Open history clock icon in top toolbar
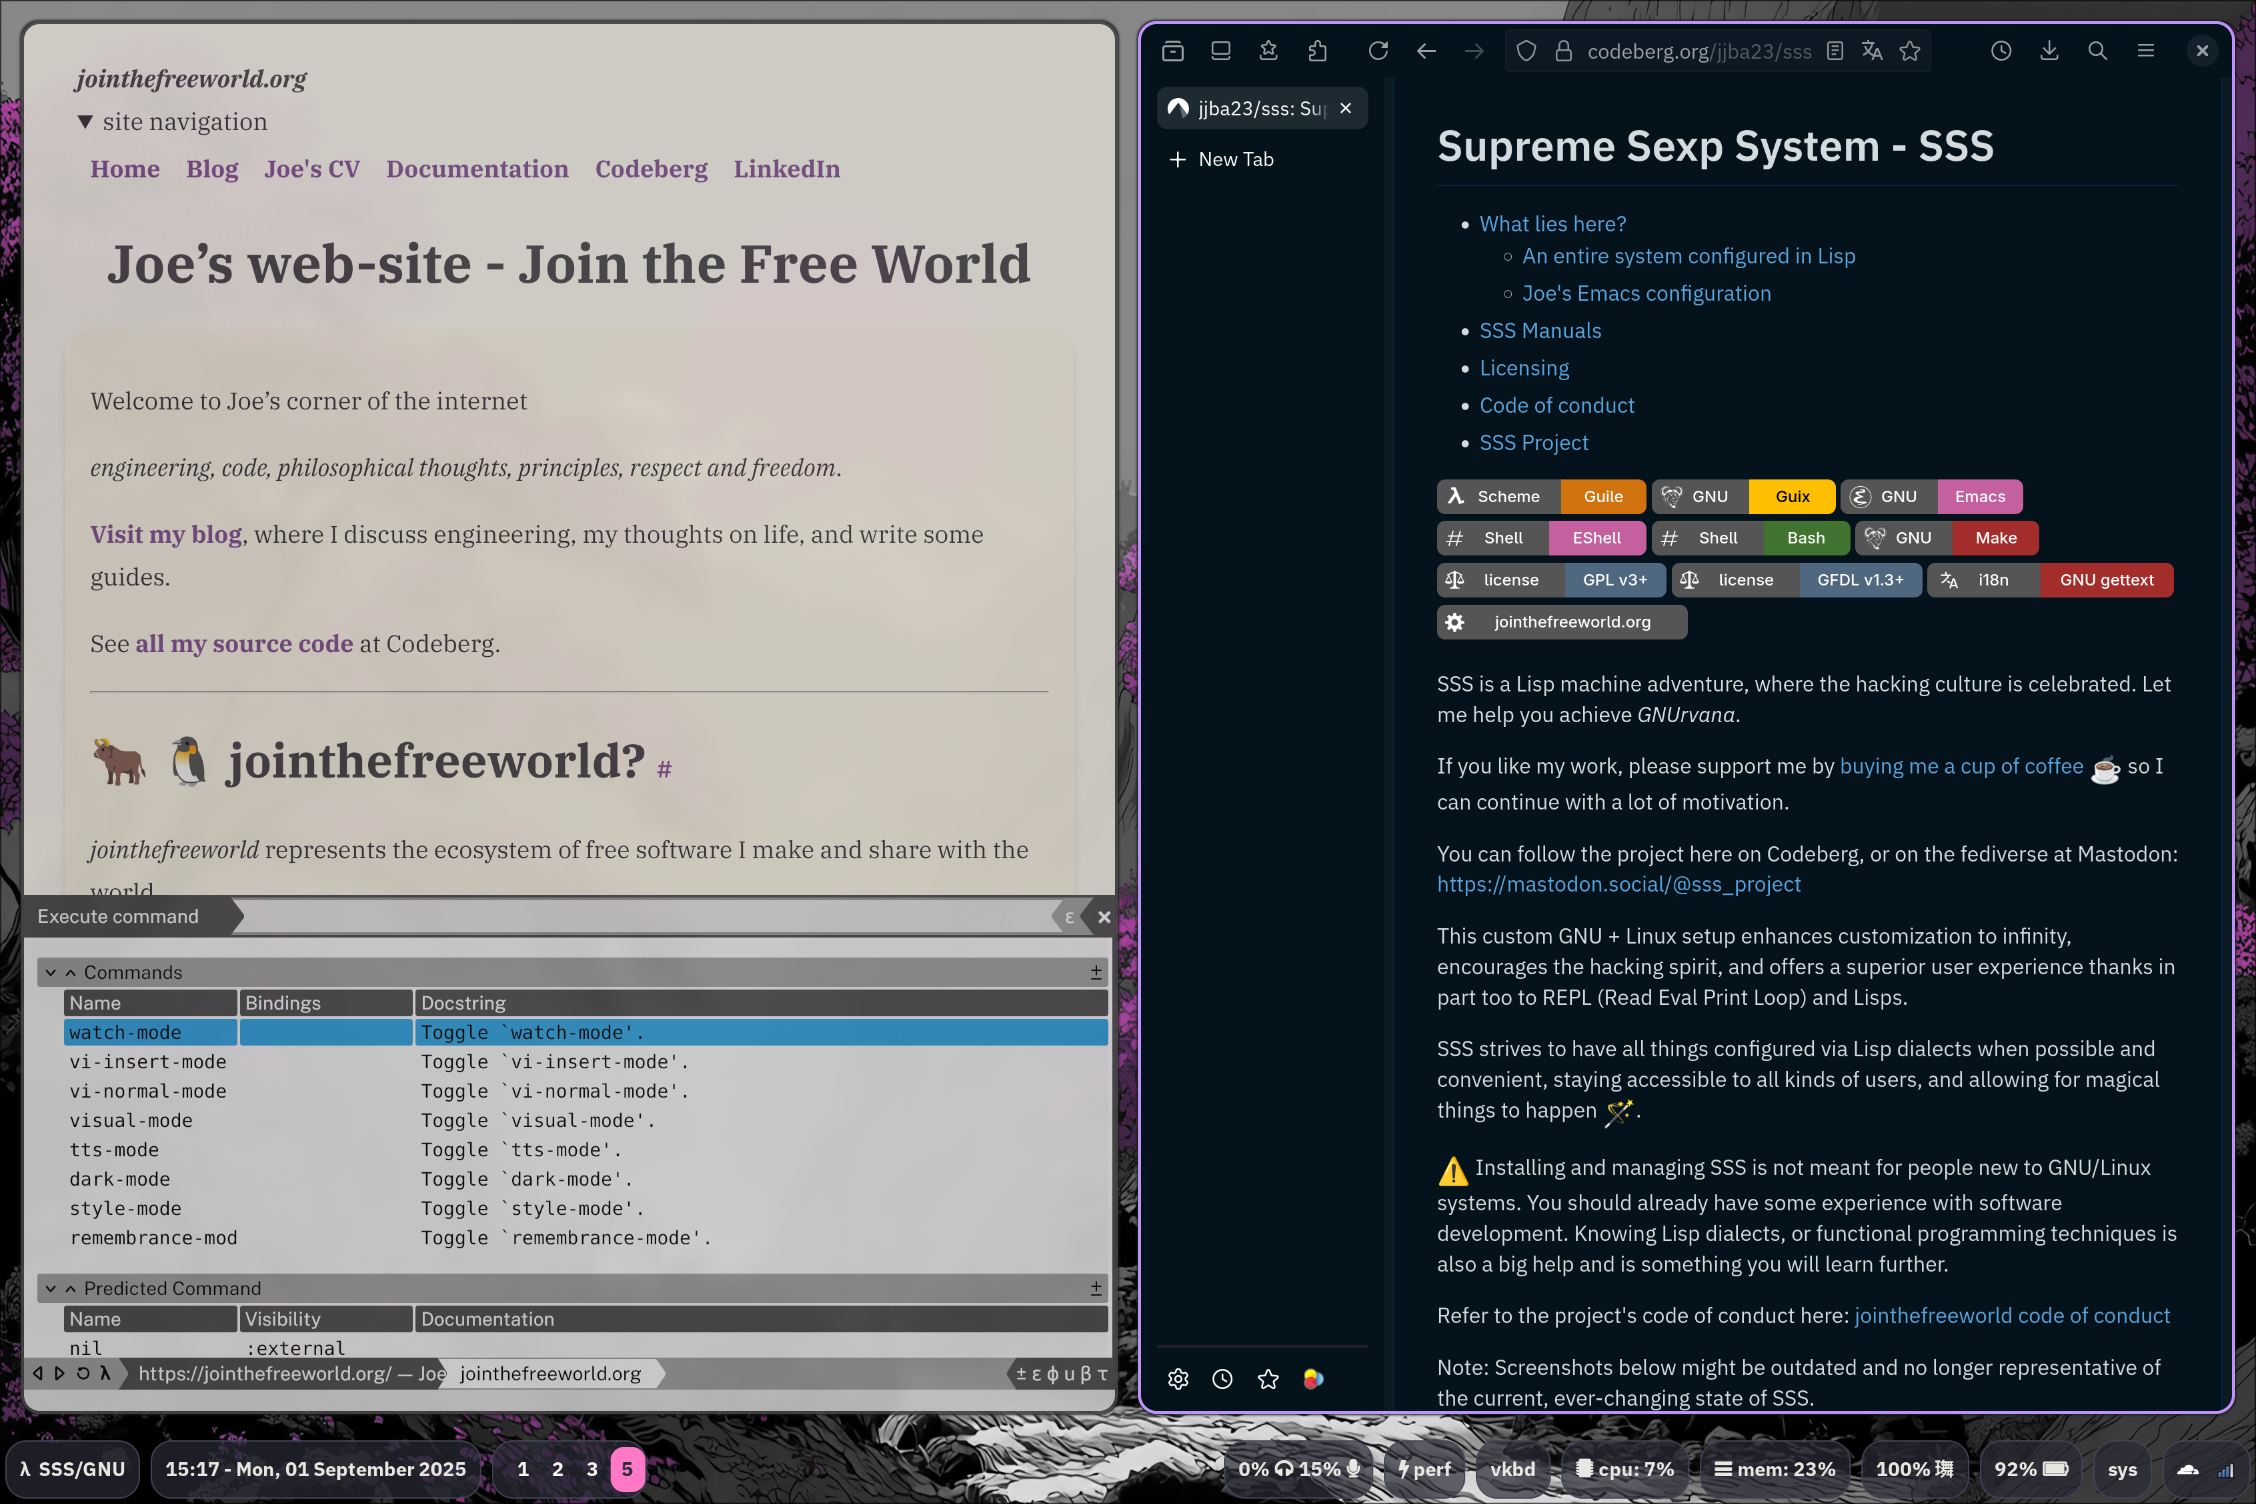Image resolution: width=2256 pixels, height=1504 pixels. 2001,51
